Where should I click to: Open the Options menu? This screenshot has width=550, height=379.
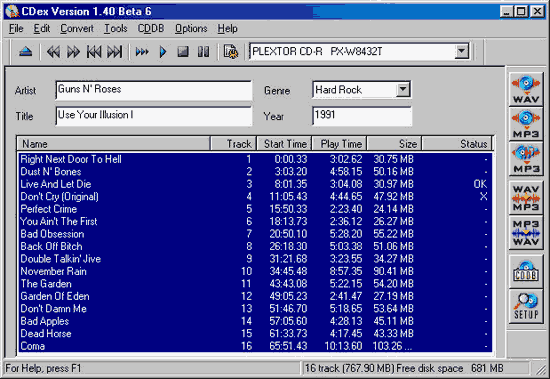tap(191, 28)
